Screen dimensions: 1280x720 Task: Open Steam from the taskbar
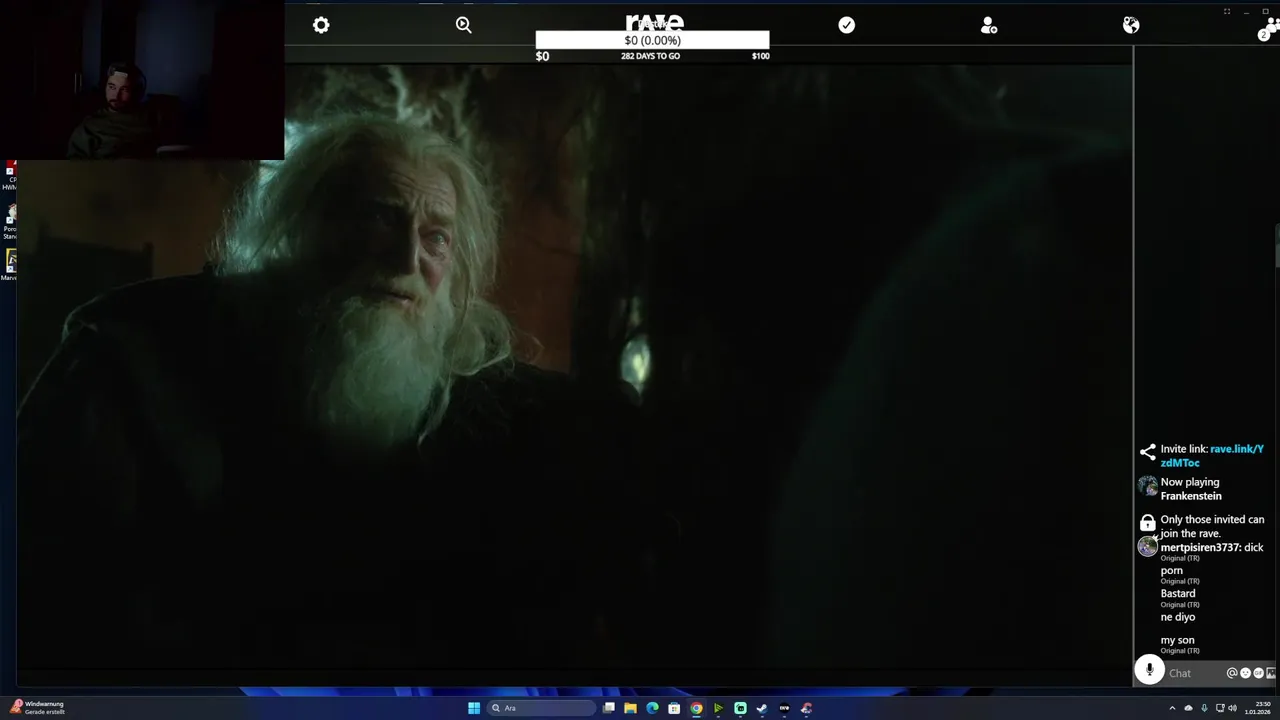click(x=762, y=708)
